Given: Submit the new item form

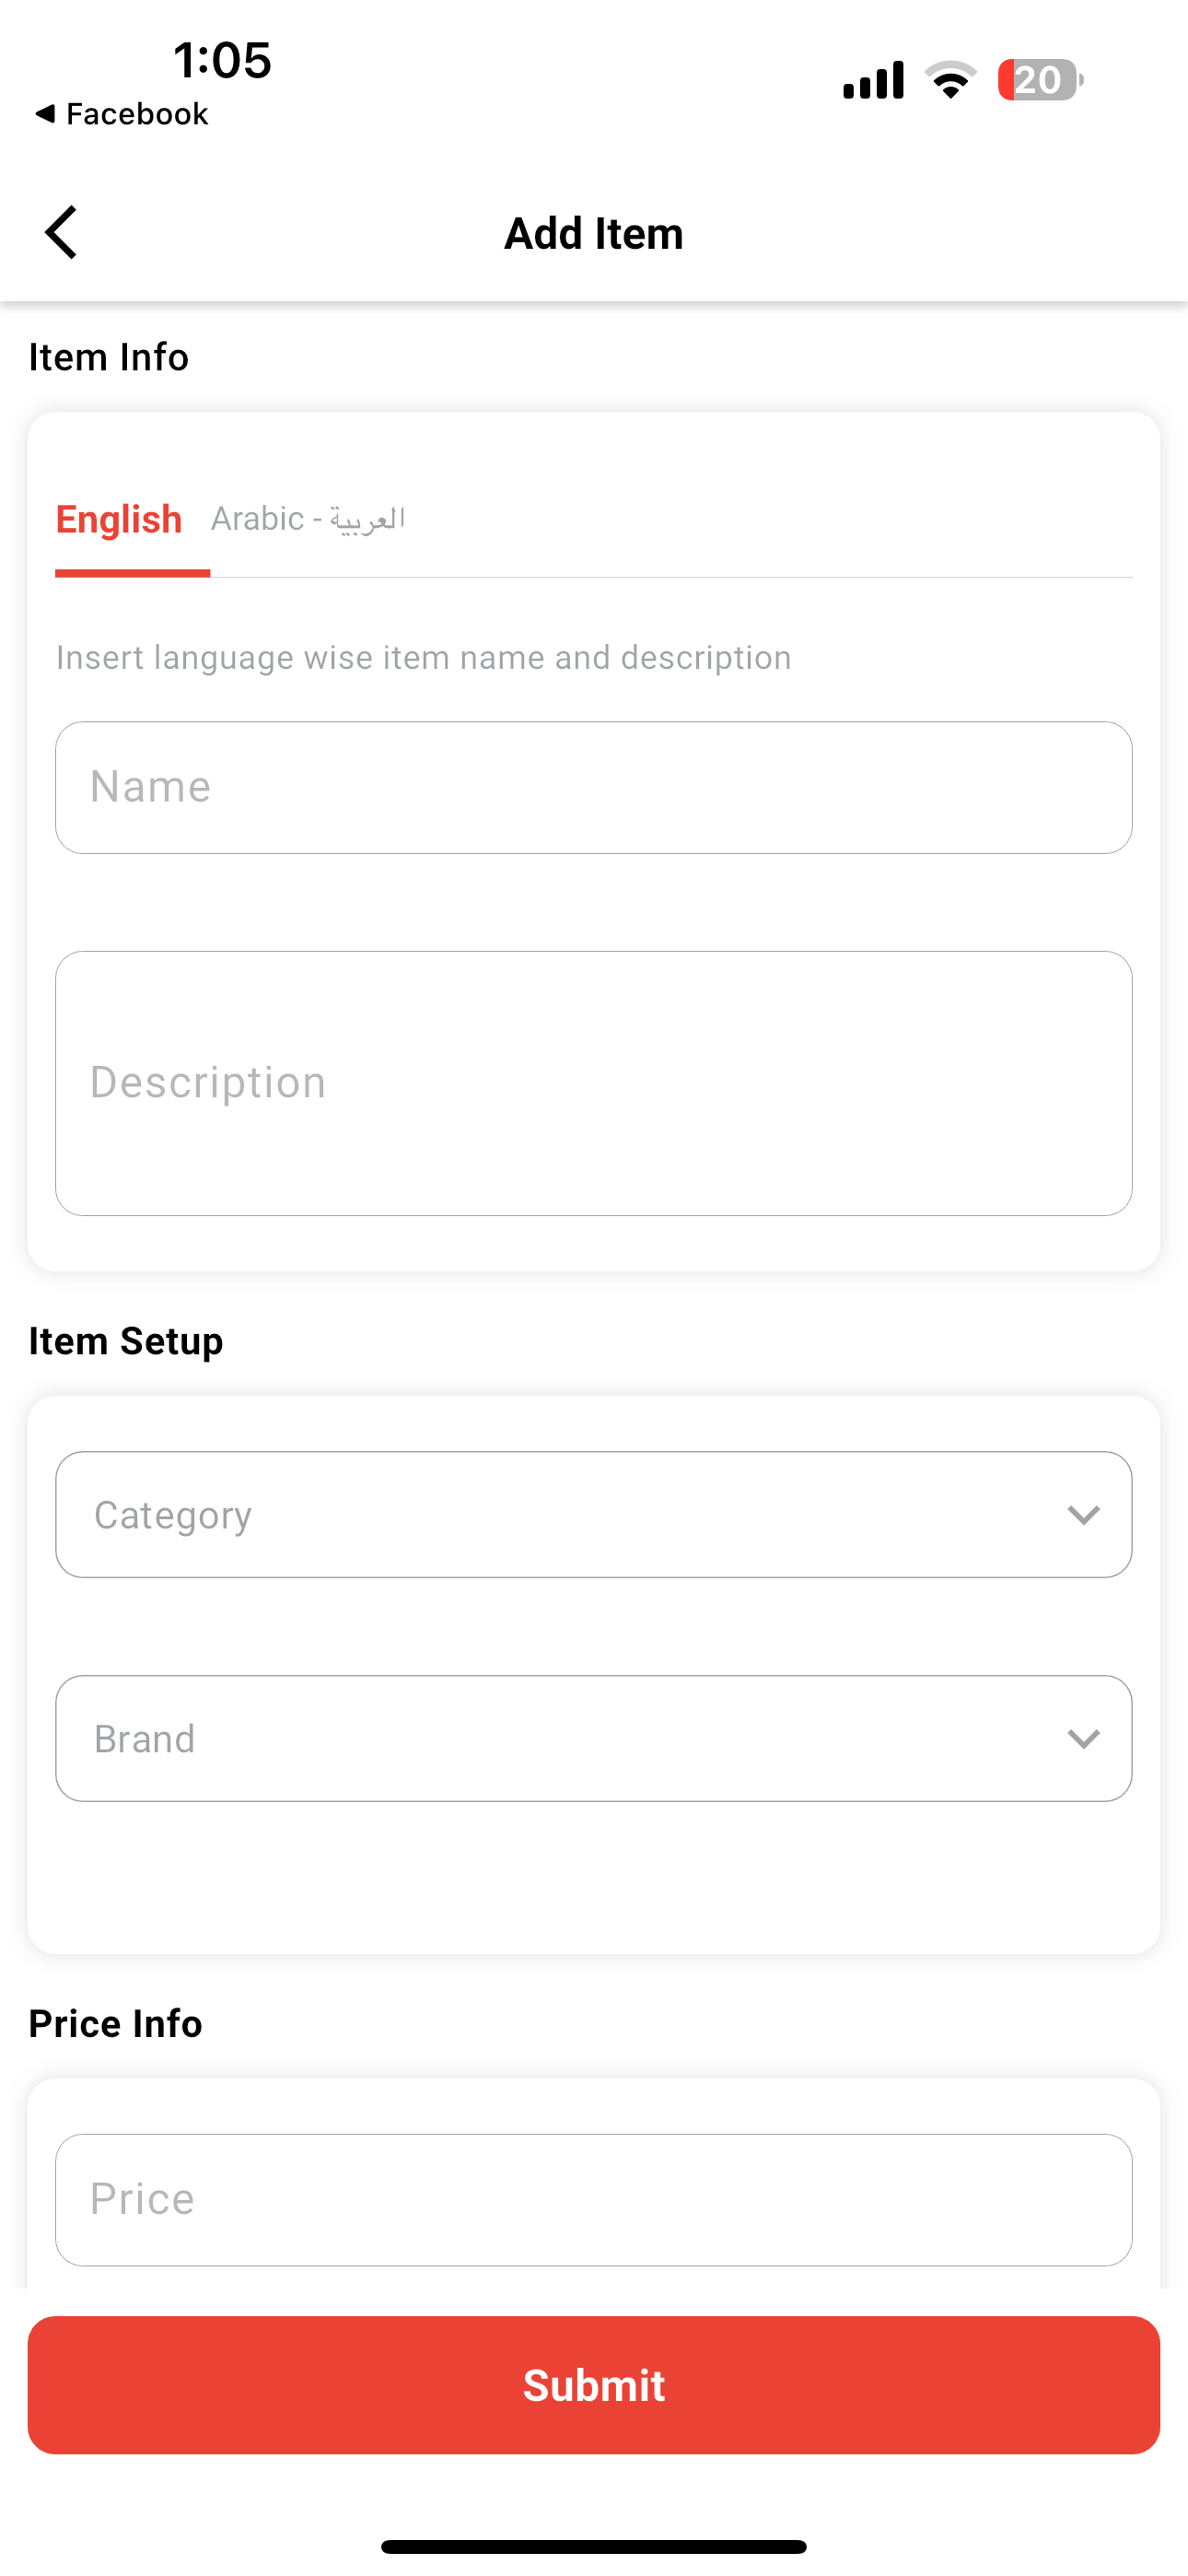Looking at the screenshot, I should click(594, 2385).
